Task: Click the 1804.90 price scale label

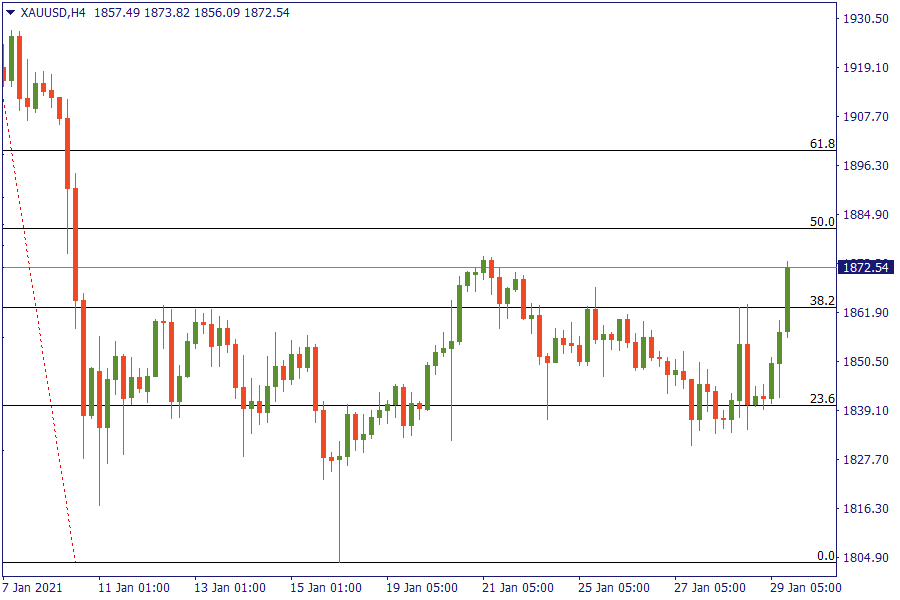Action: [865, 558]
